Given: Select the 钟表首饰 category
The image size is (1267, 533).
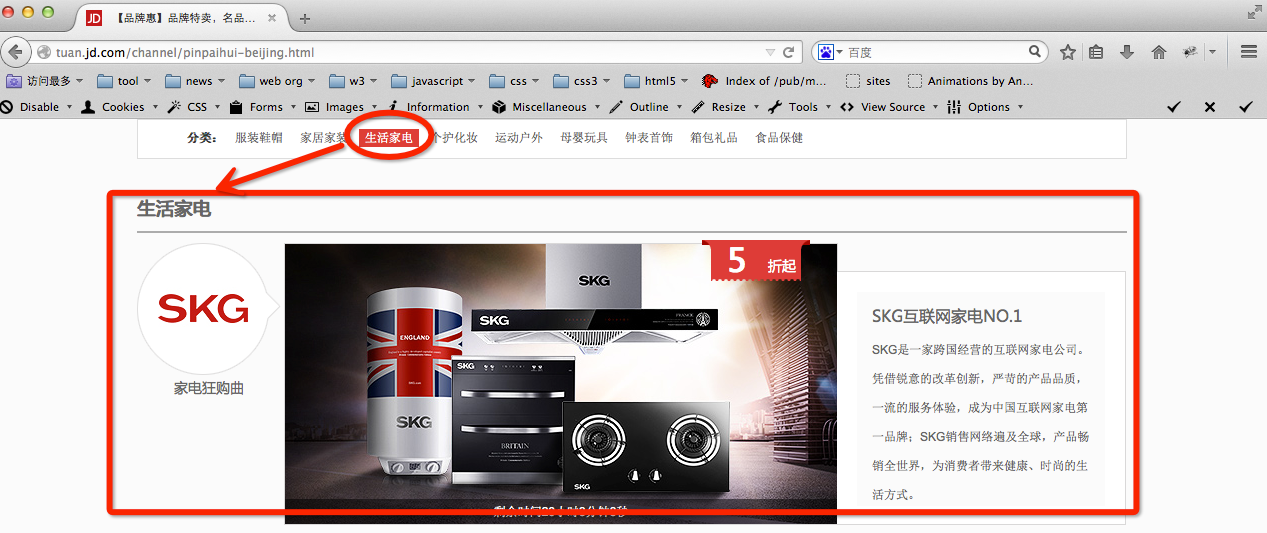Looking at the screenshot, I should click(649, 138).
